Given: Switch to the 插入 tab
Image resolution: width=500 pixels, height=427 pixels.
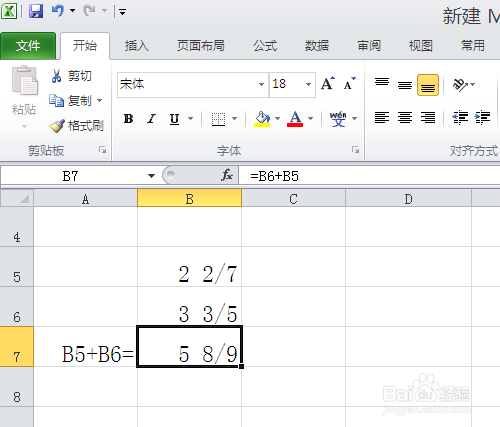Looking at the screenshot, I should tap(137, 46).
